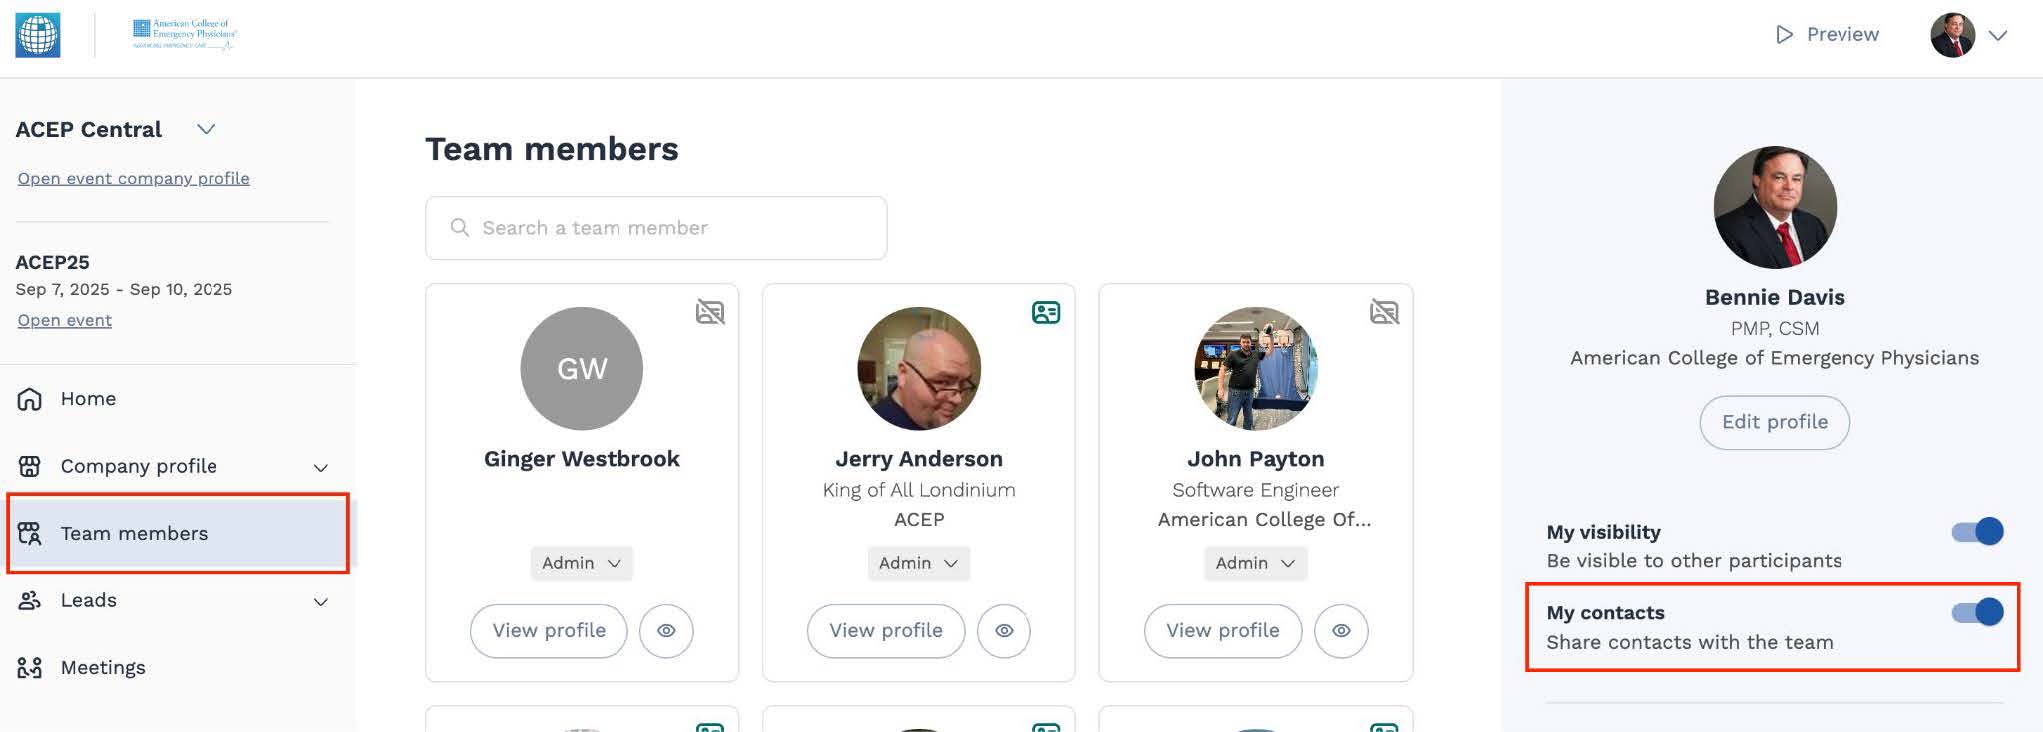The image size is (2043, 732).
Task: Click the Home sidebar icon
Action: pos(30,399)
